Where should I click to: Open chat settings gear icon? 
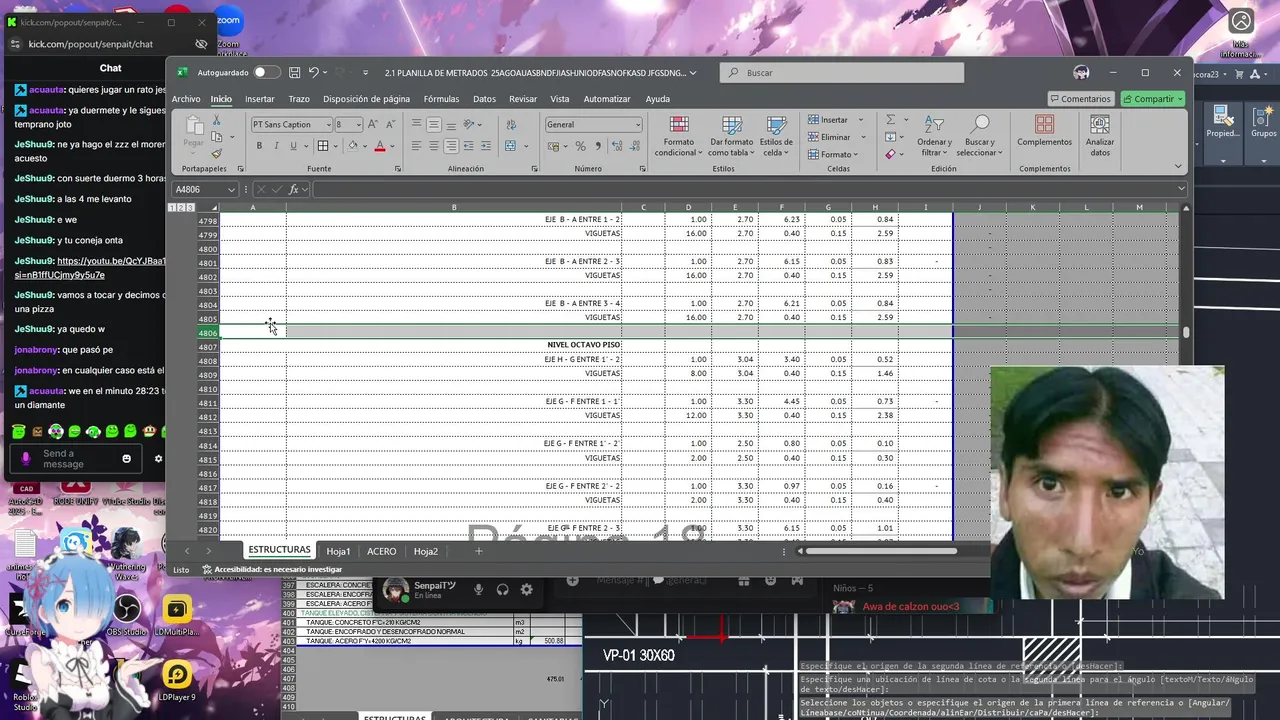(158, 459)
